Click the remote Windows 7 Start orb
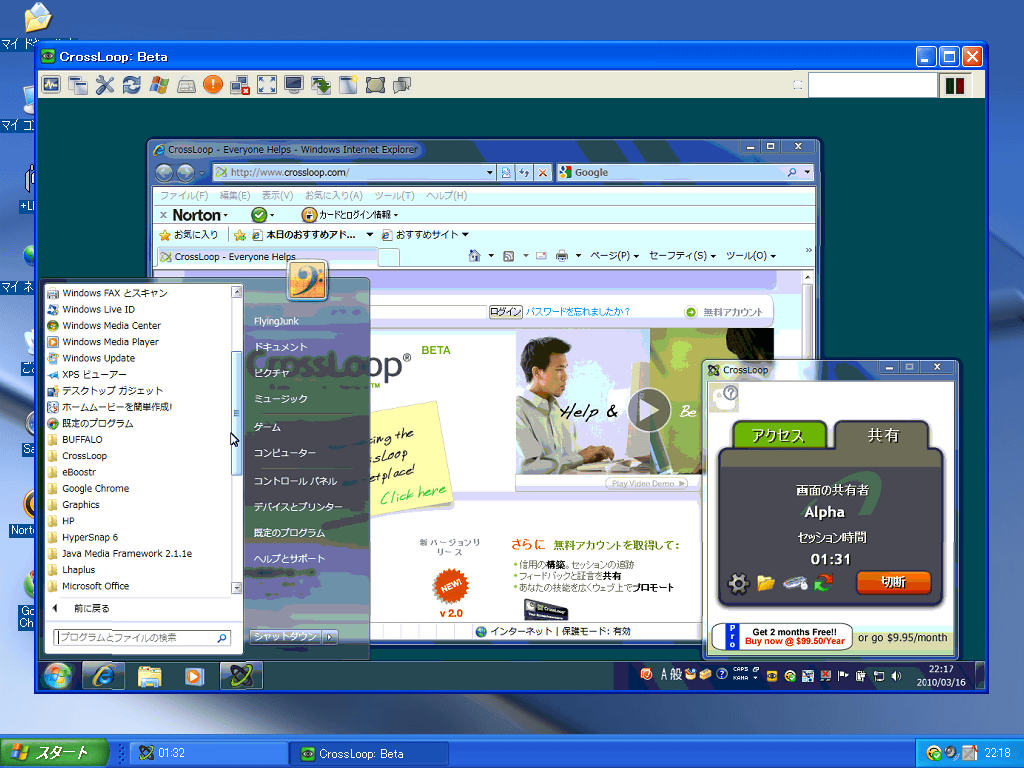1024x768 pixels. tap(57, 676)
